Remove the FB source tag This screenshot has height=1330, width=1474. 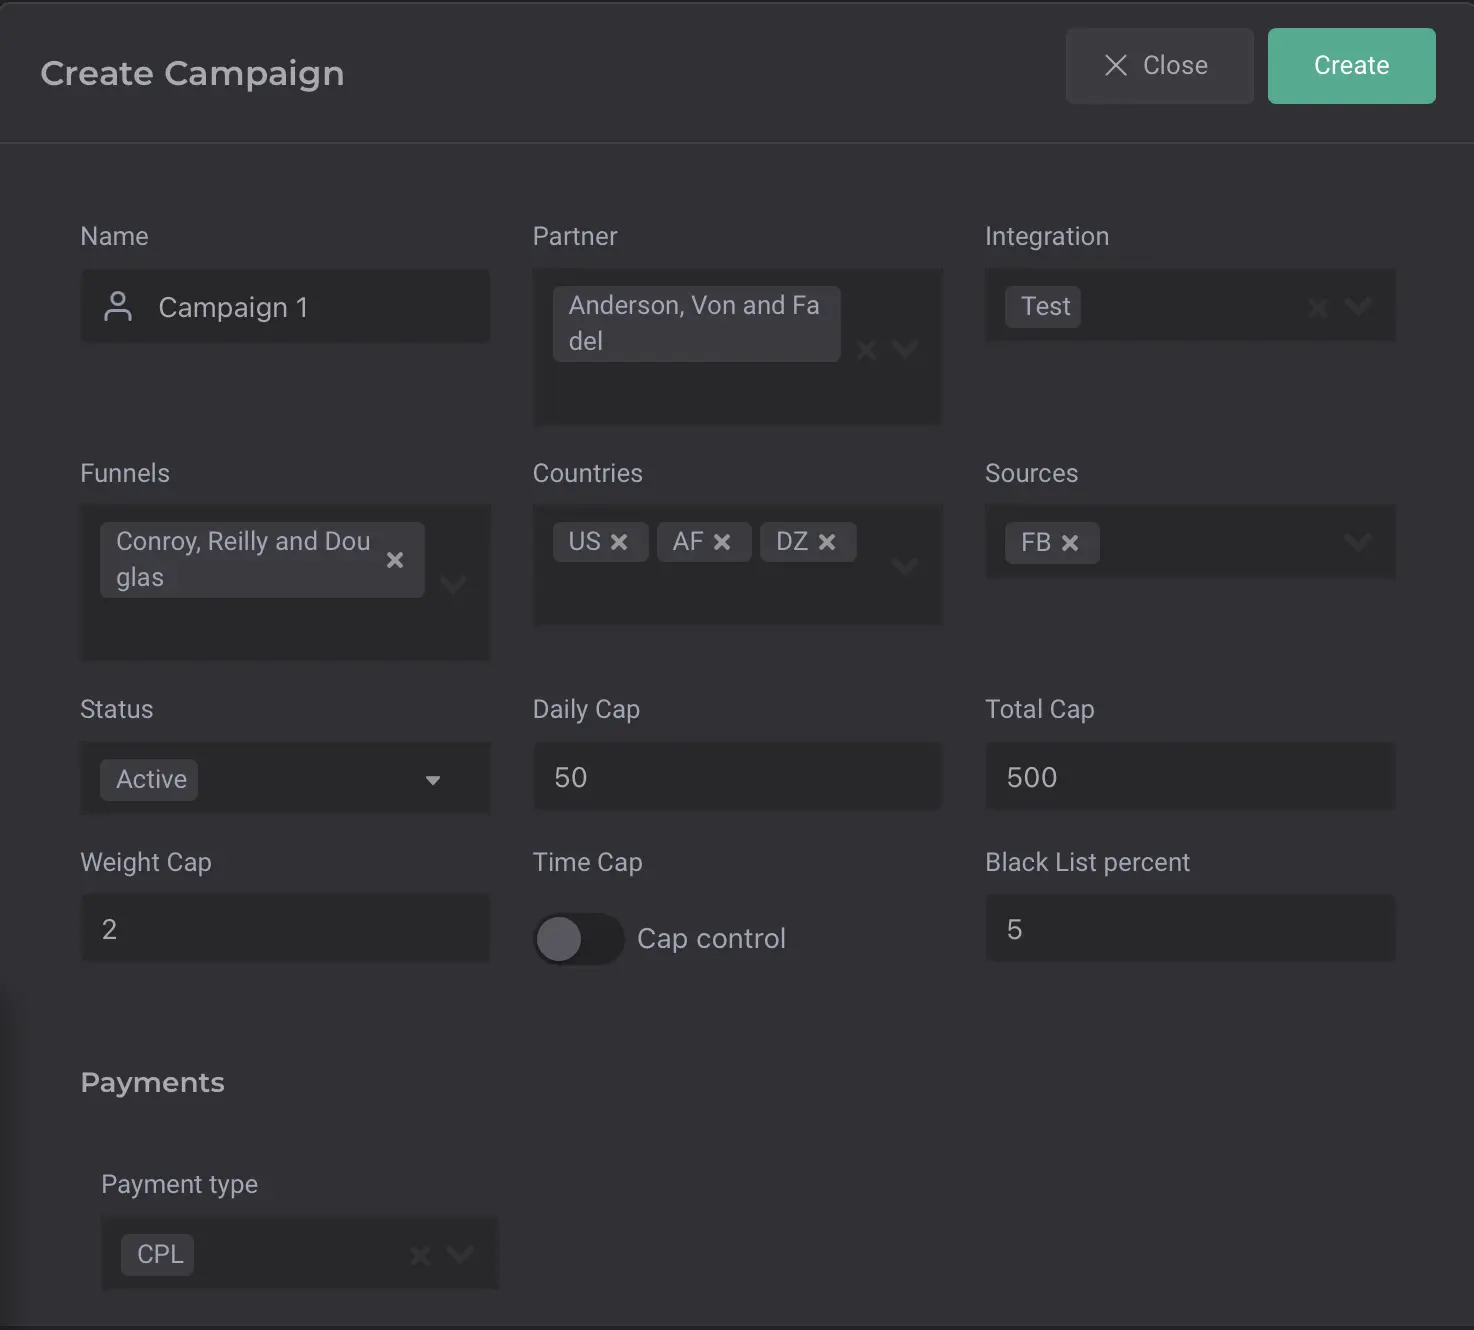pyautogui.click(x=1070, y=543)
